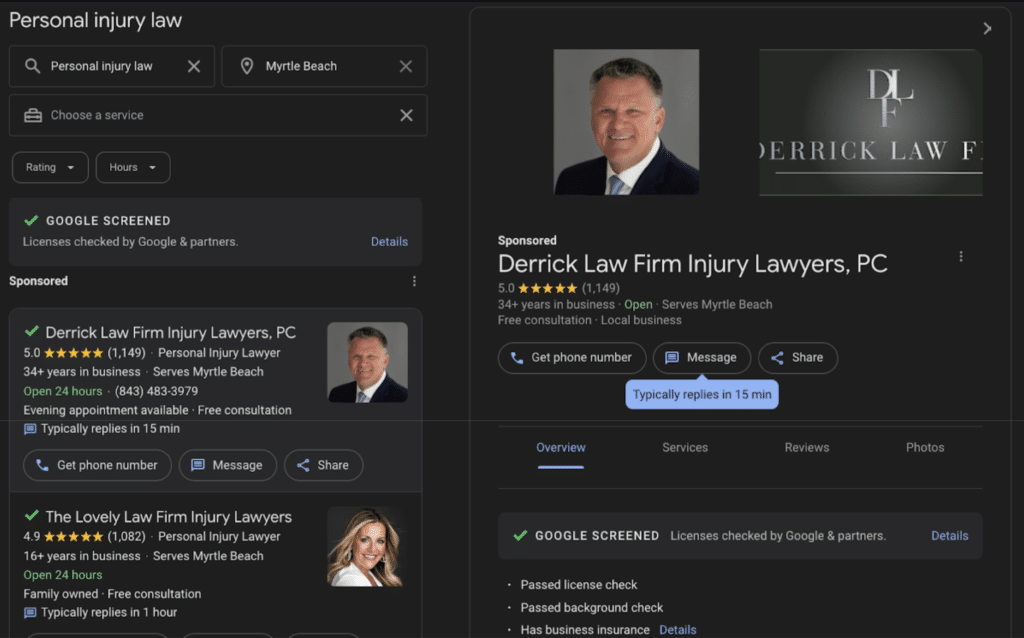Click the Passed license check item

[579, 585]
